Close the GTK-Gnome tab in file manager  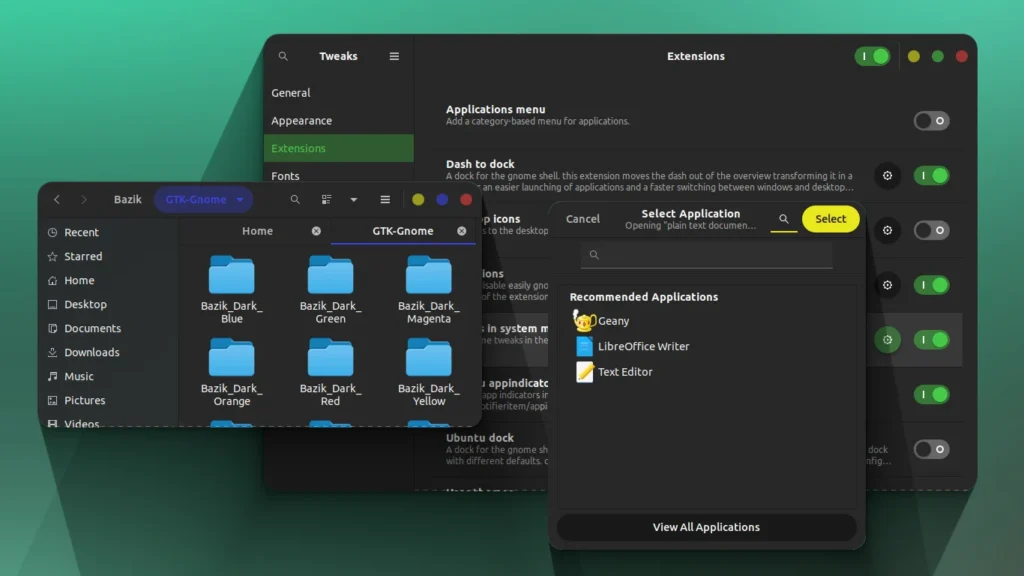coord(462,231)
